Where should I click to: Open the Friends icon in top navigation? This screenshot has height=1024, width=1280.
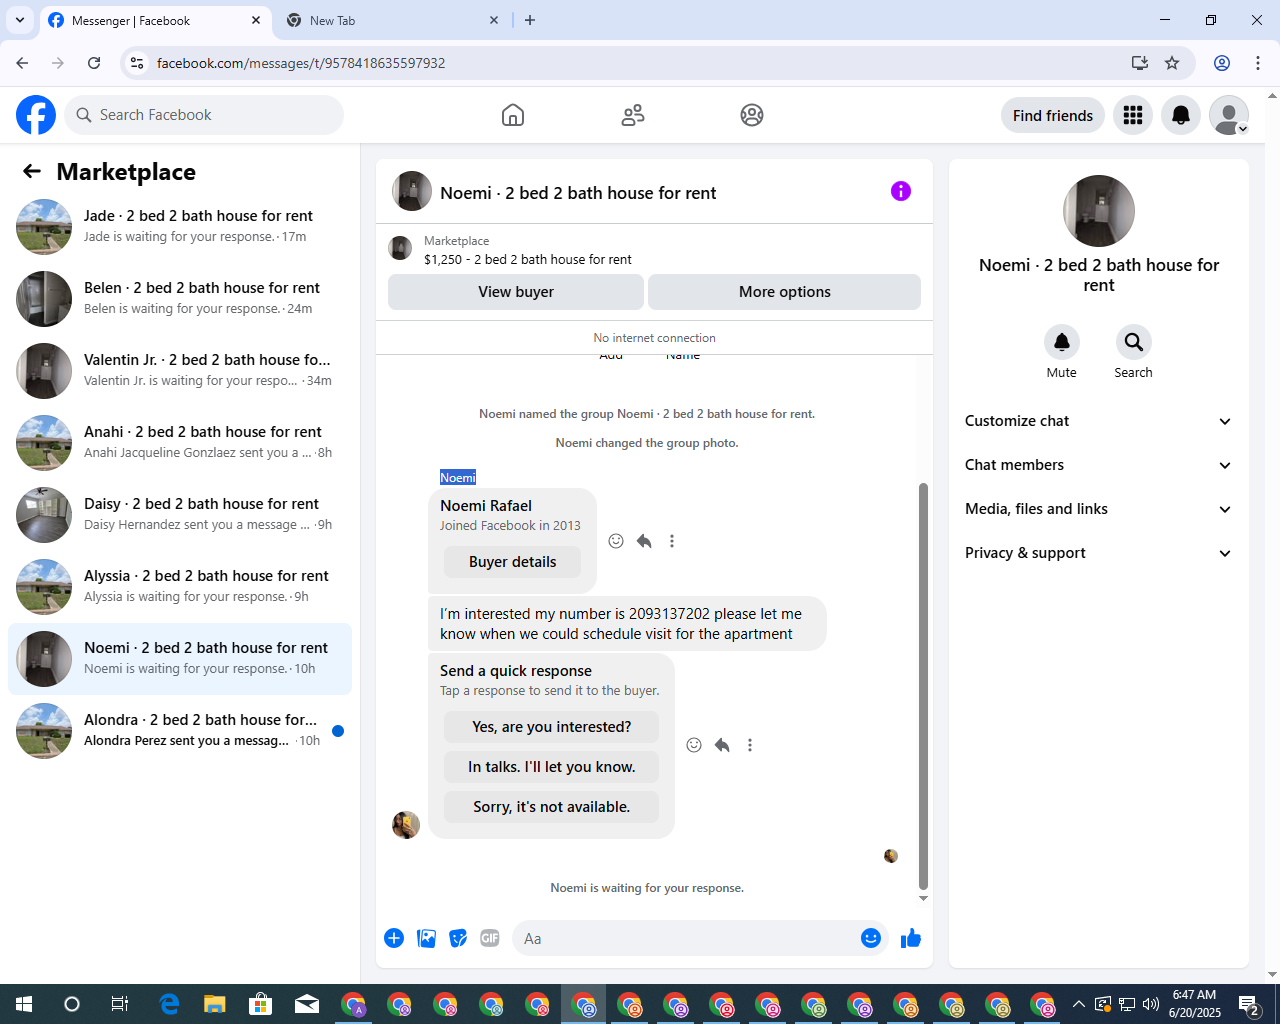coord(633,115)
